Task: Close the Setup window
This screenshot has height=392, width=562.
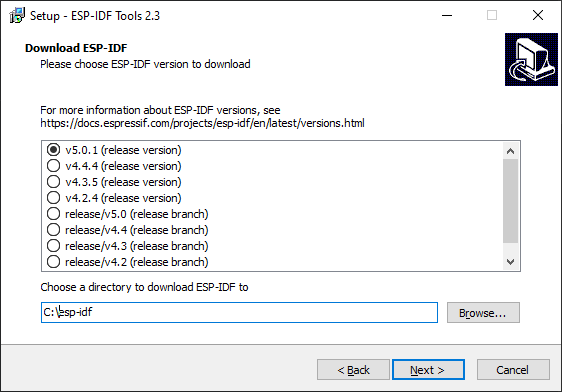Action: [x=538, y=15]
